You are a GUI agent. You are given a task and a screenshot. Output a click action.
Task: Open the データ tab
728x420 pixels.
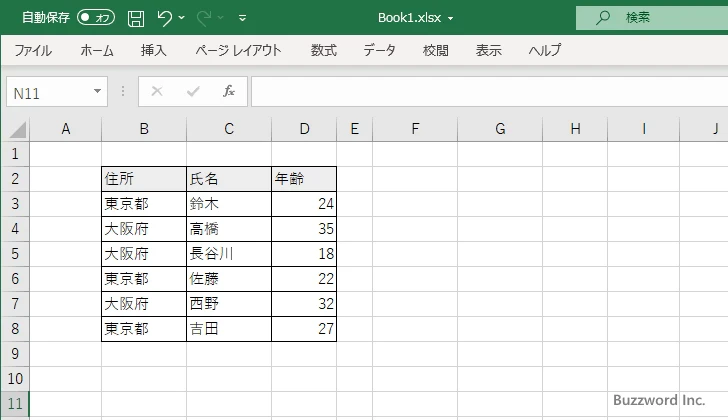coord(379,50)
